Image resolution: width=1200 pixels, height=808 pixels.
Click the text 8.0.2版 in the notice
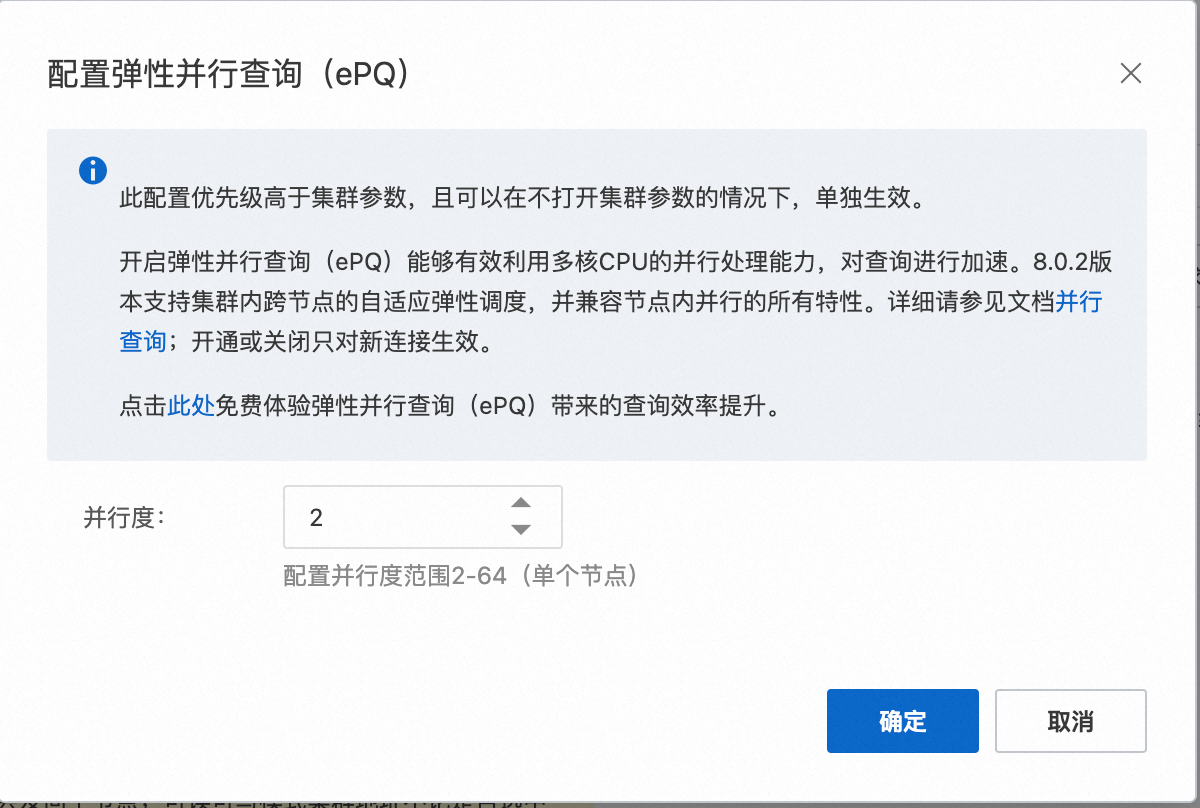1066,263
